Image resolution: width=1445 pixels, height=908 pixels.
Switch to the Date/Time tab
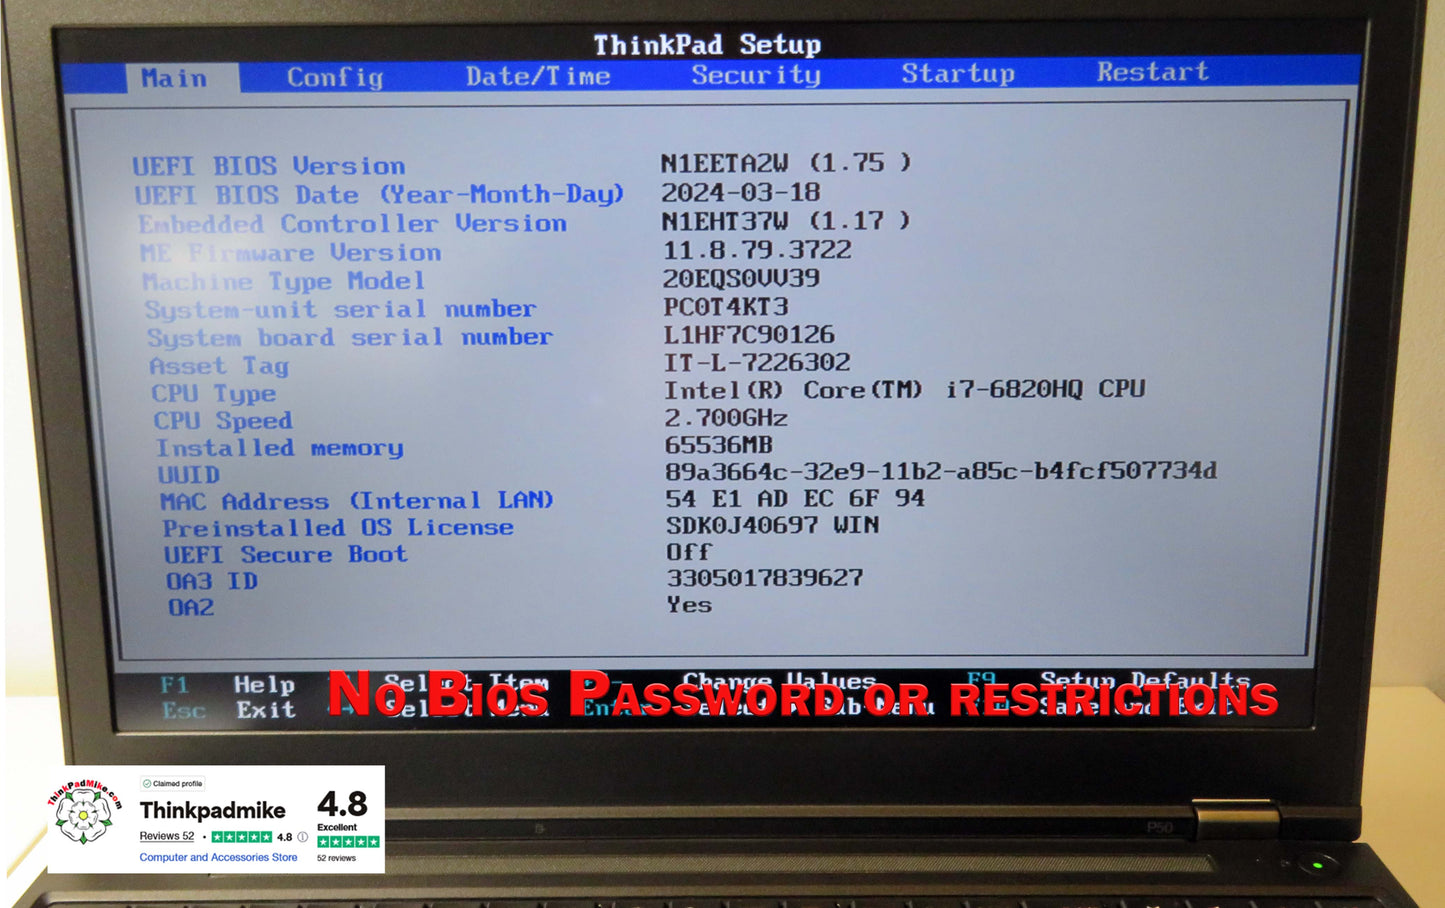click(538, 76)
